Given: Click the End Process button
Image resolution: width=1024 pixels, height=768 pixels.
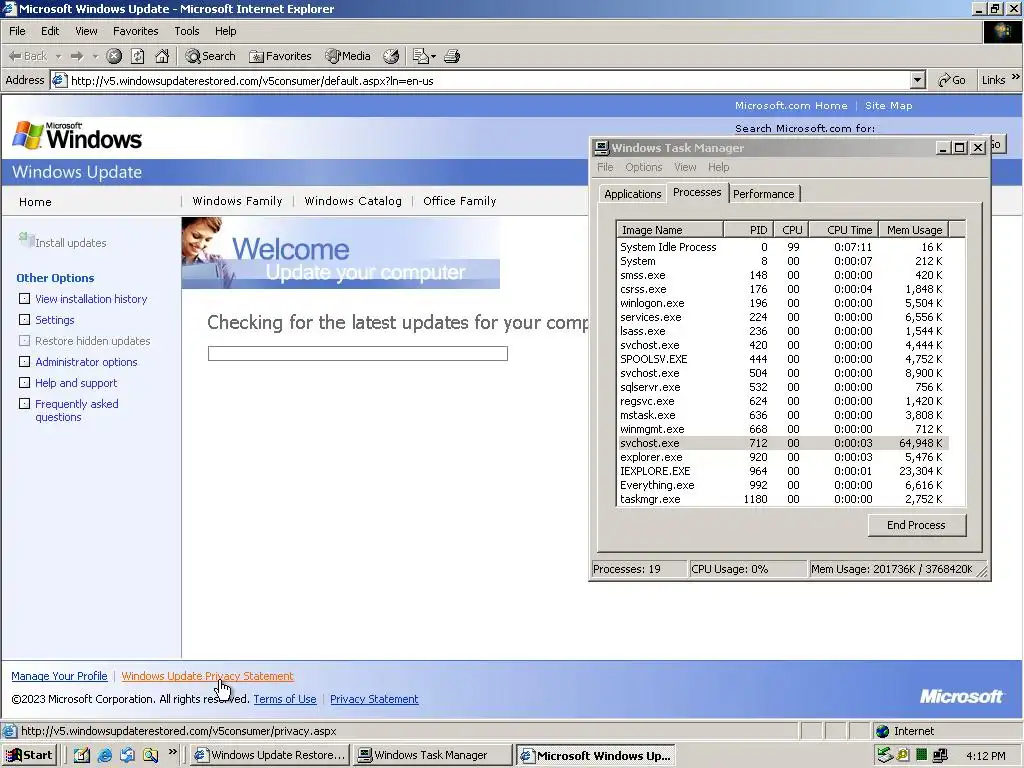Looking at the screenshot, I should tap(916, 525).
